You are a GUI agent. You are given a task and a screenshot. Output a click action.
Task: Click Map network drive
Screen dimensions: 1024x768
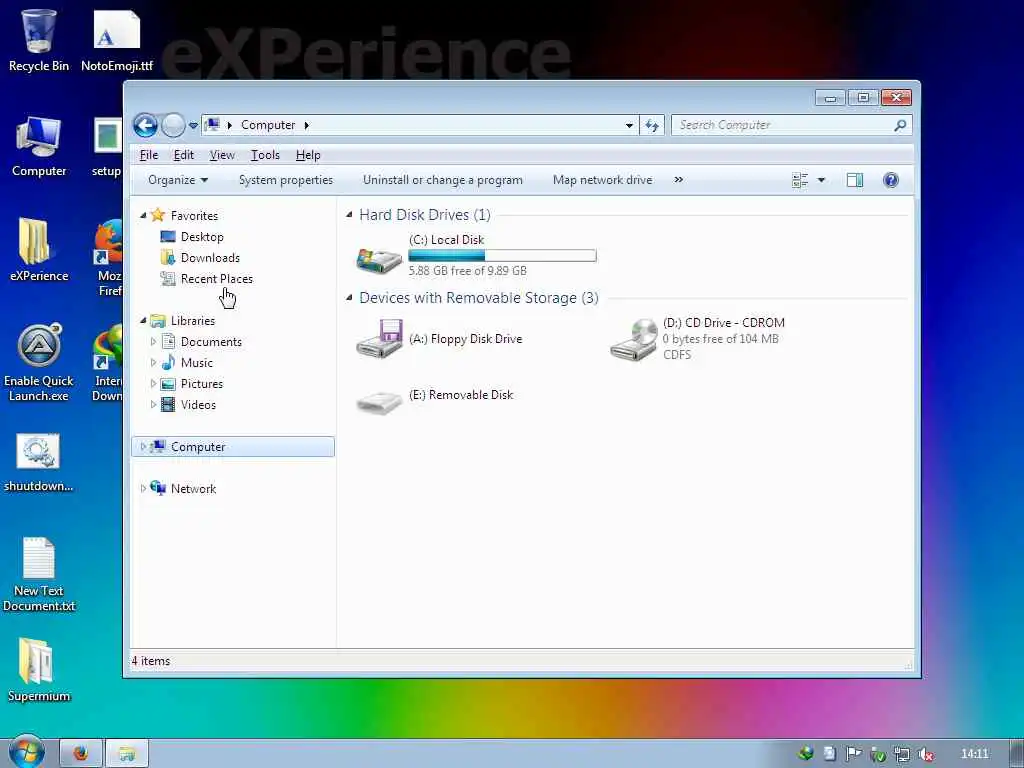602,180
